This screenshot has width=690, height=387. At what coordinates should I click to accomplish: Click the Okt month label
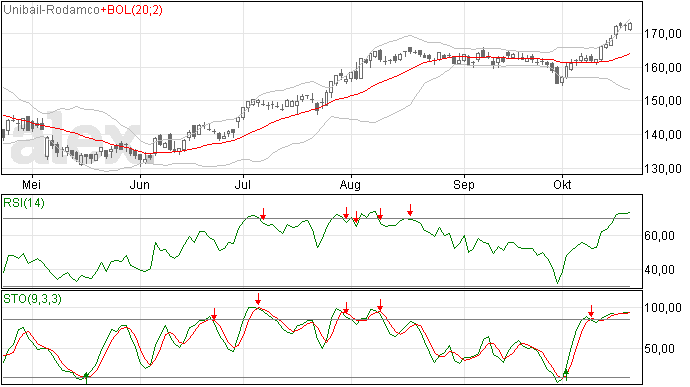[562, 184]
